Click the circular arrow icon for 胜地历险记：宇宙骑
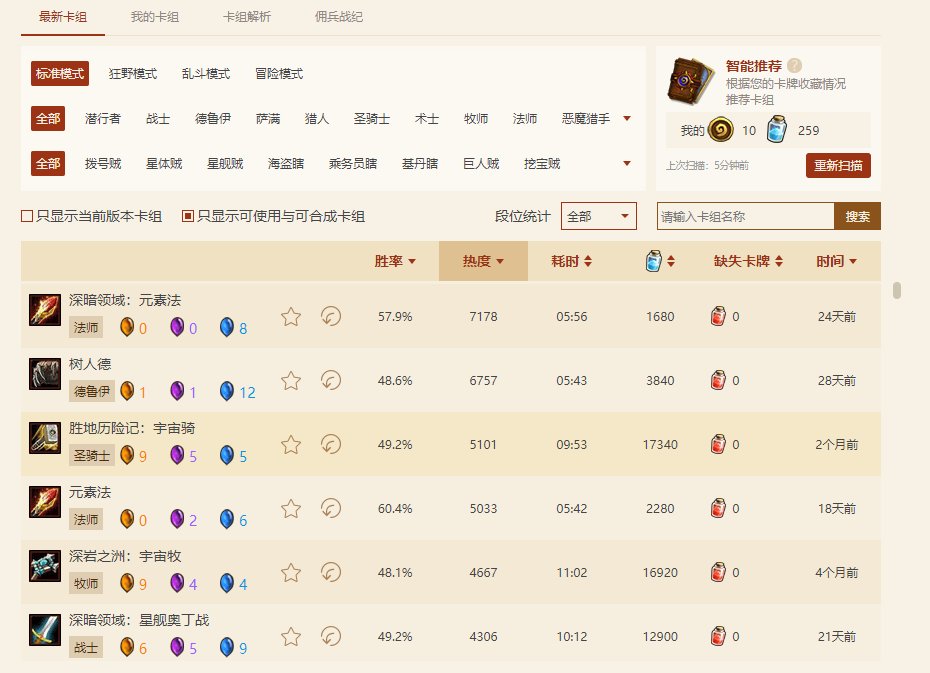The image size is (930, 673). [x=331, y=445]
